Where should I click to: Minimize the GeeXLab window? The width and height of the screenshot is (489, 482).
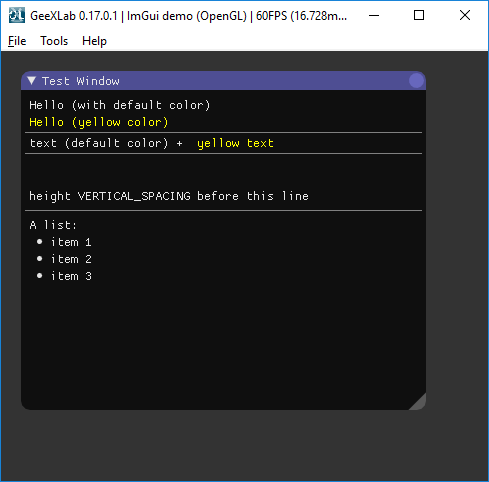pyautogui.click(x=374, y=15)
